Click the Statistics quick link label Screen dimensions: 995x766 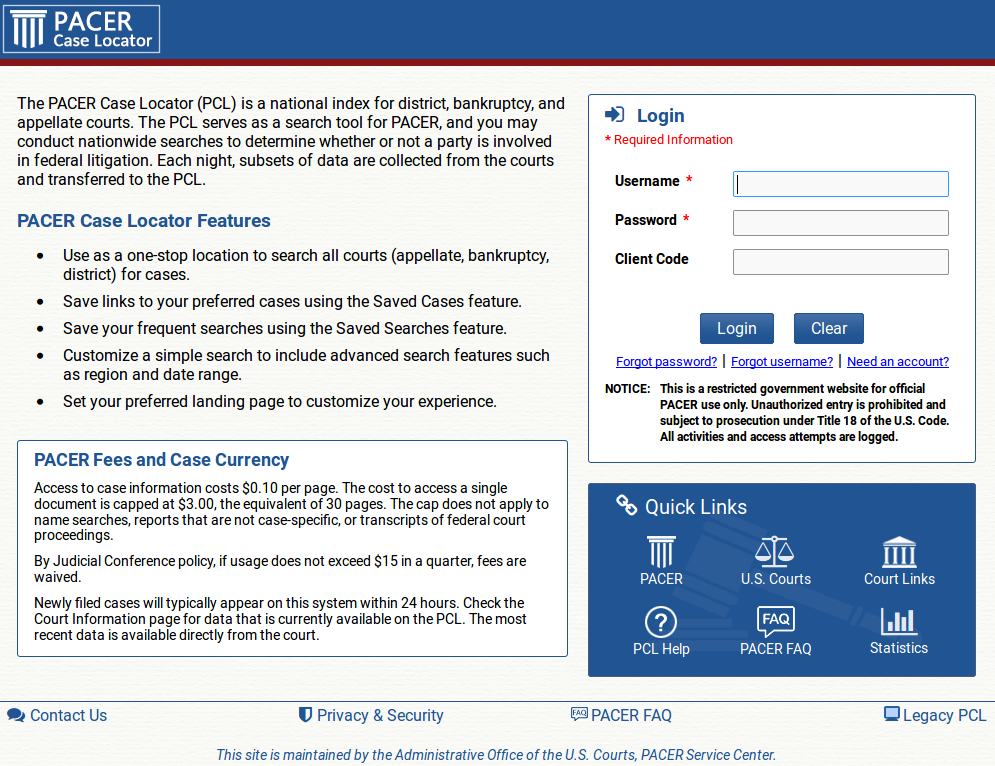(x=899, y=648)
